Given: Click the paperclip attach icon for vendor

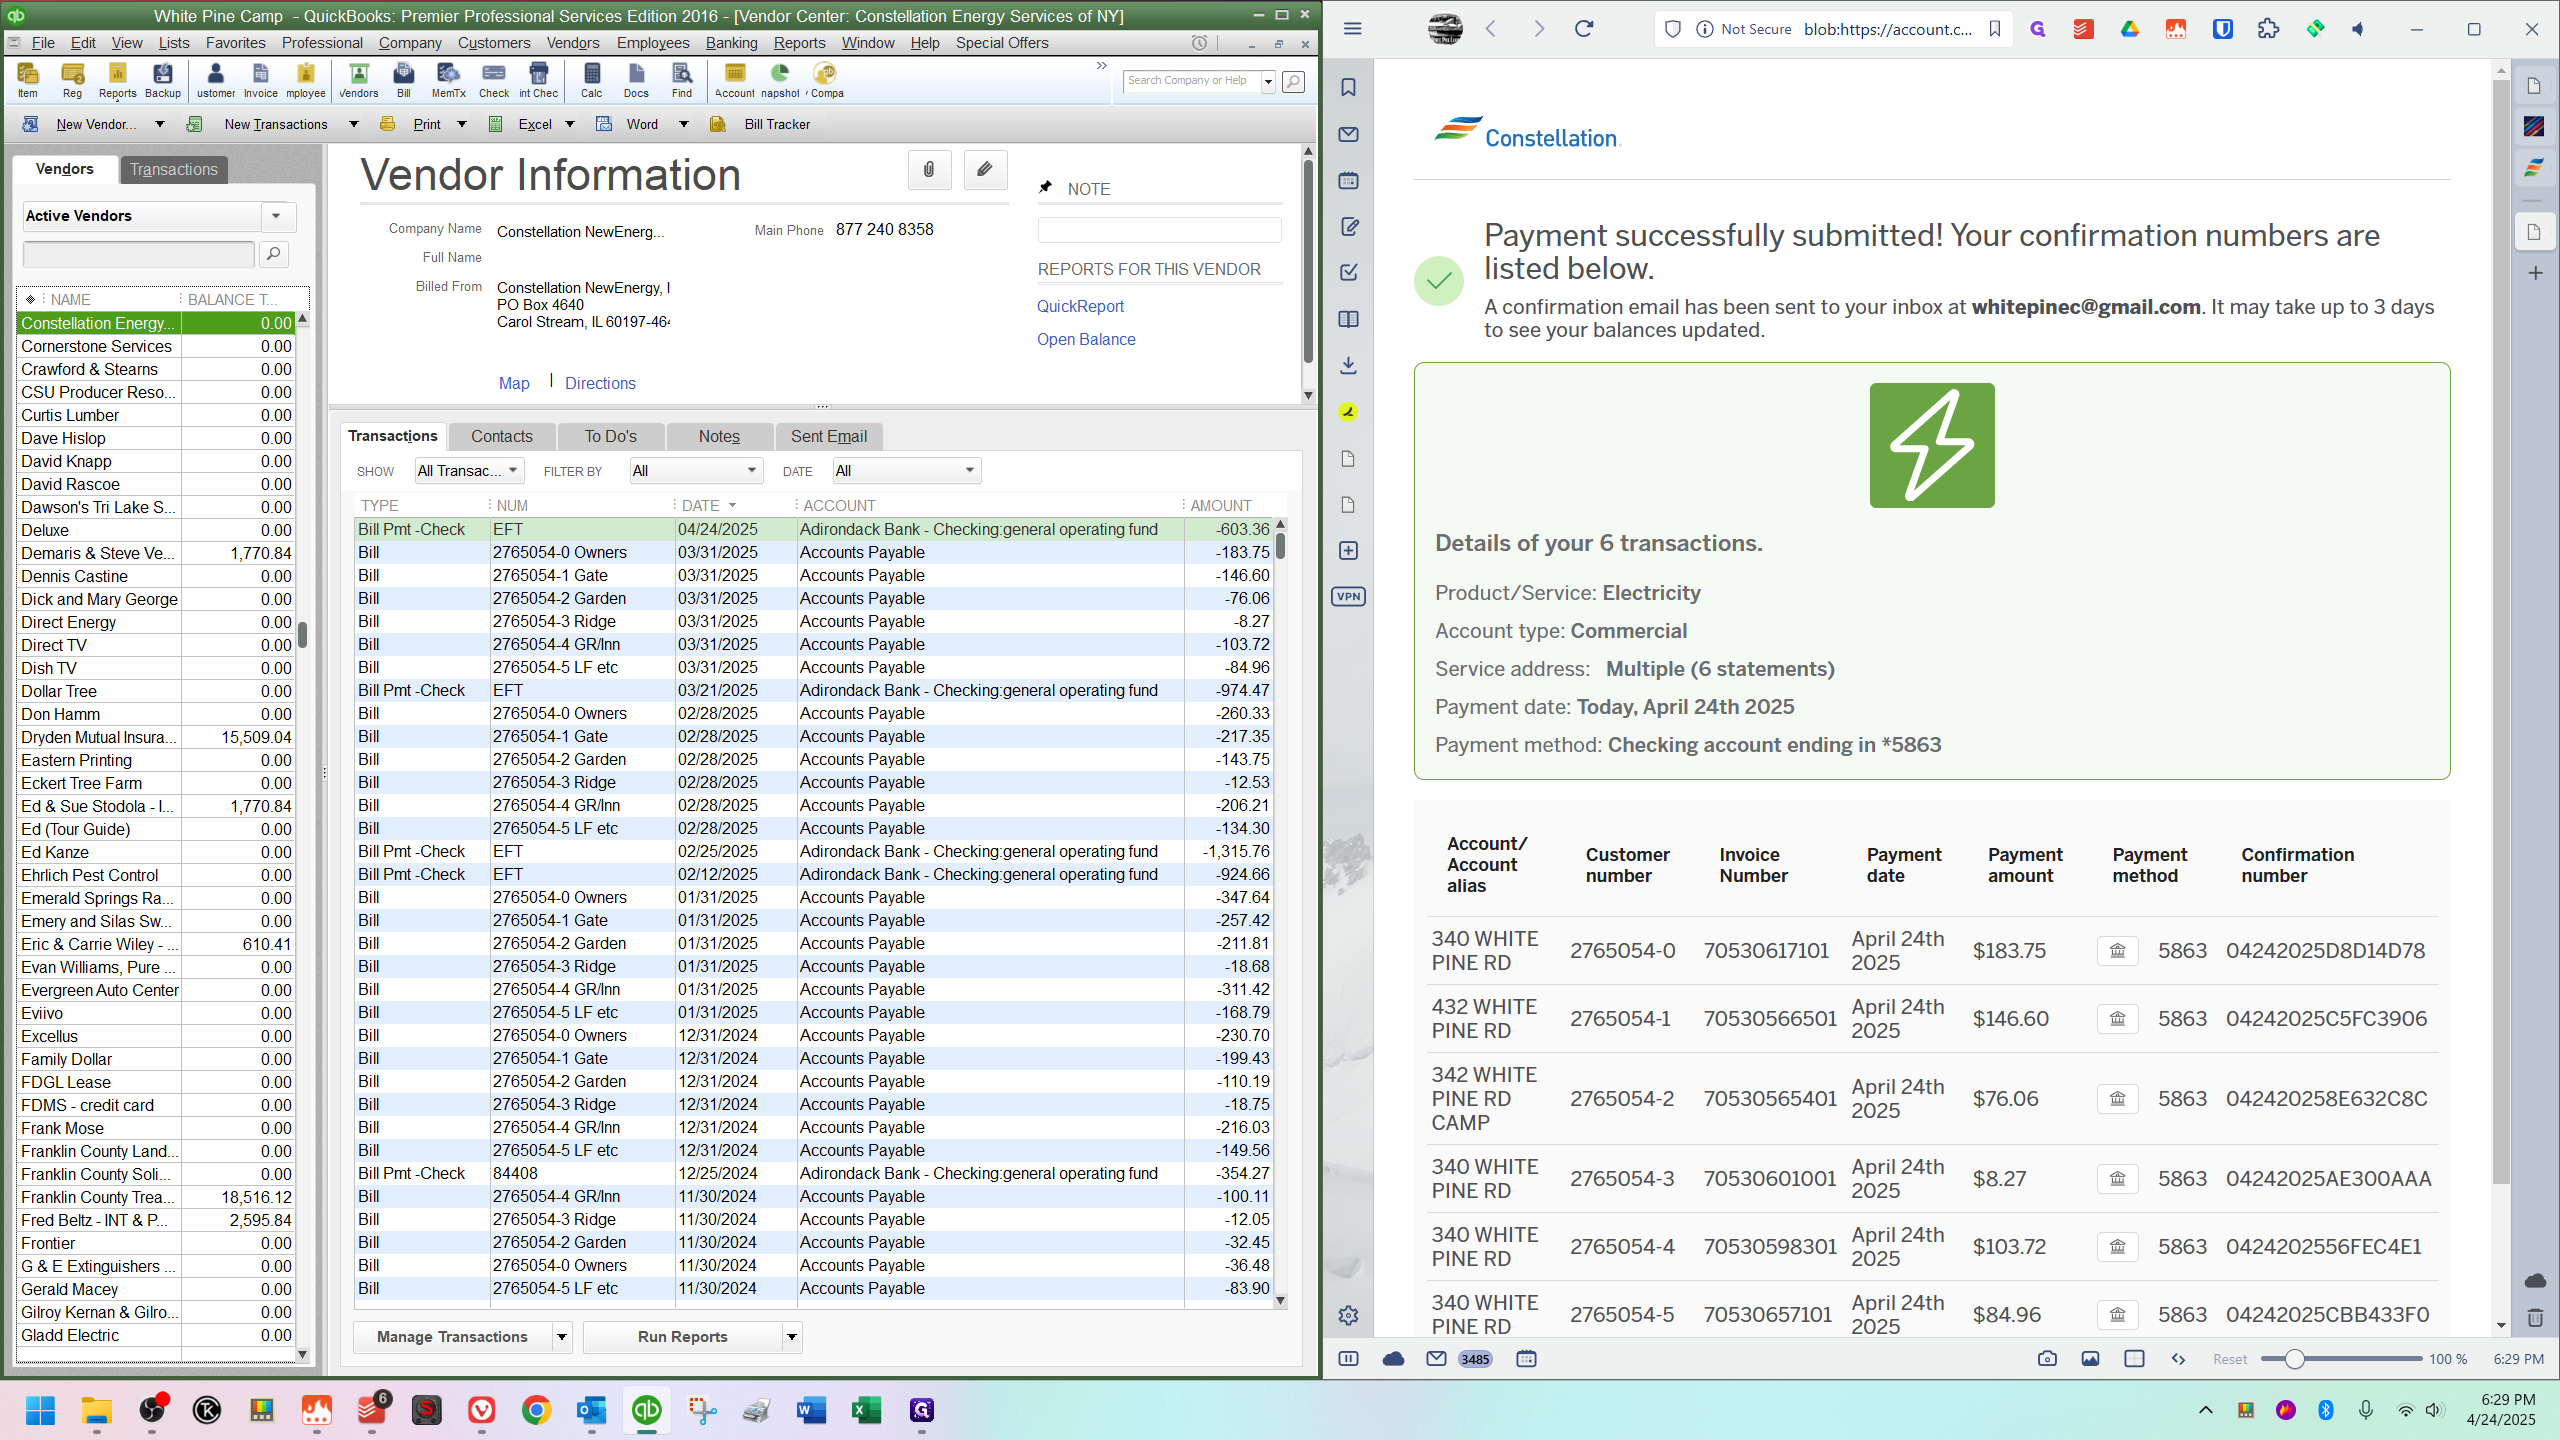Looking at the screenshot, I should (929, 170).
